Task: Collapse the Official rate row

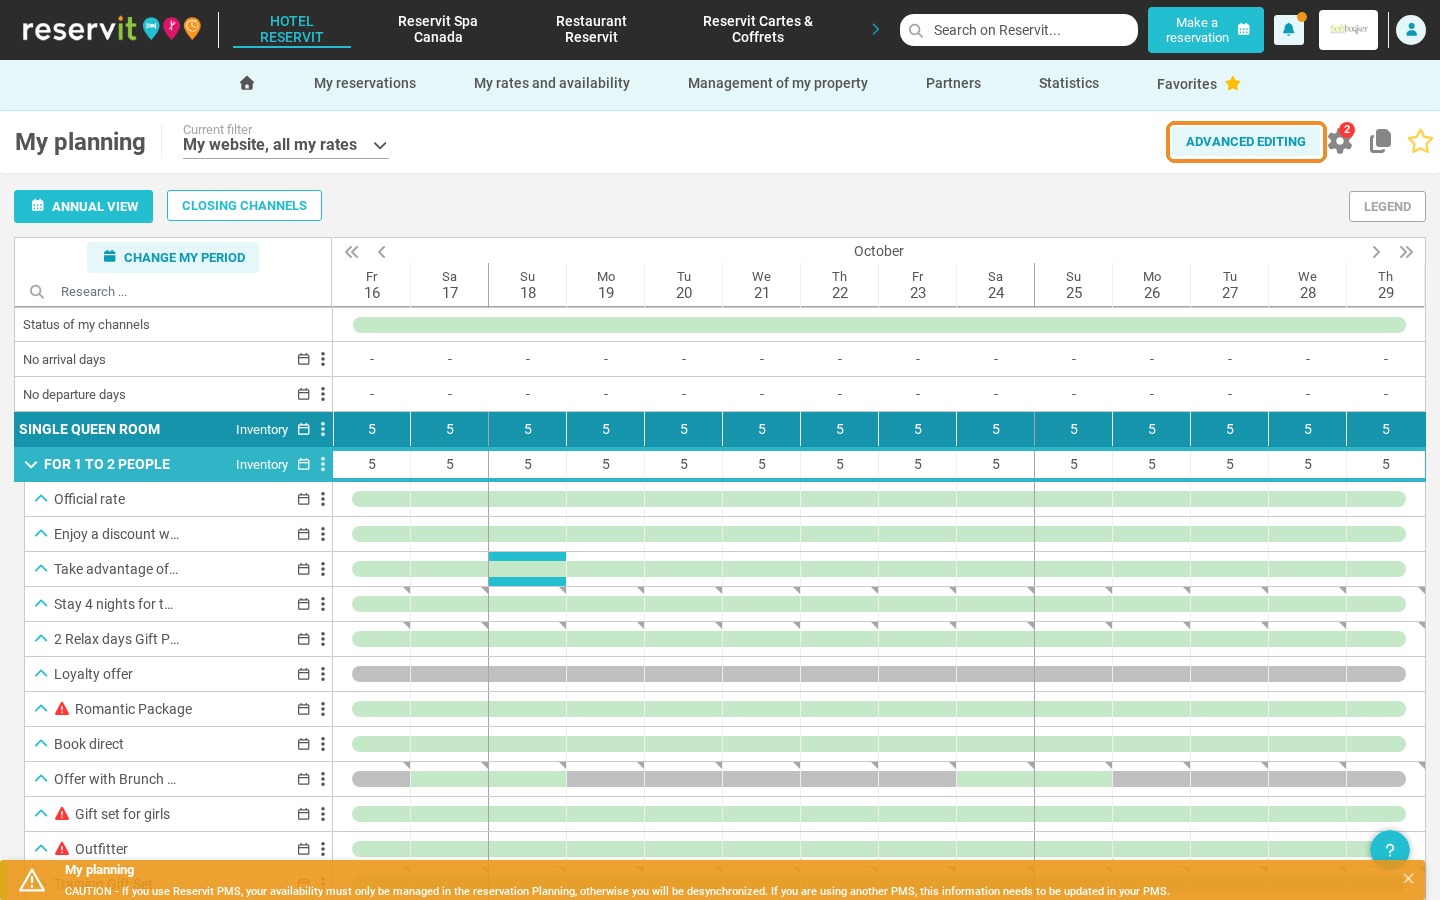Action: [41, 498]
